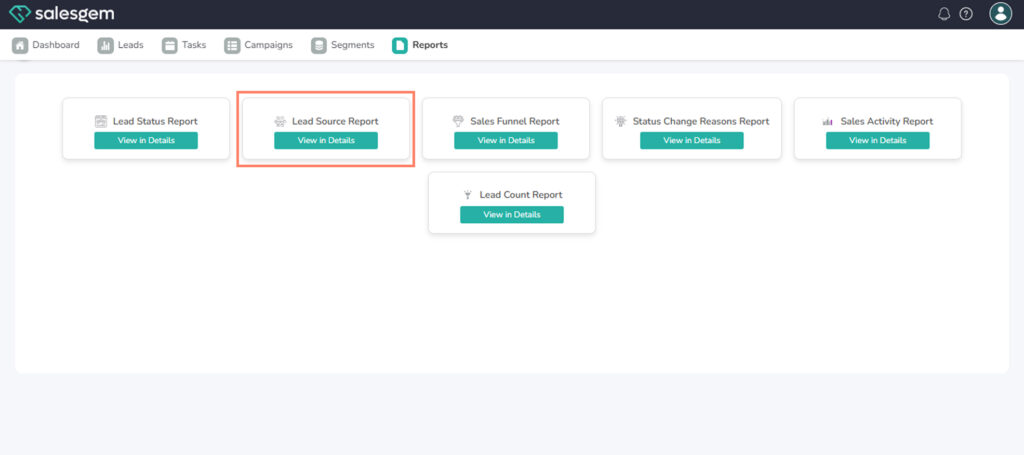This screenshot has width=1024, height=455.
Task: Open the Segments tab
Action: (352, 45)
